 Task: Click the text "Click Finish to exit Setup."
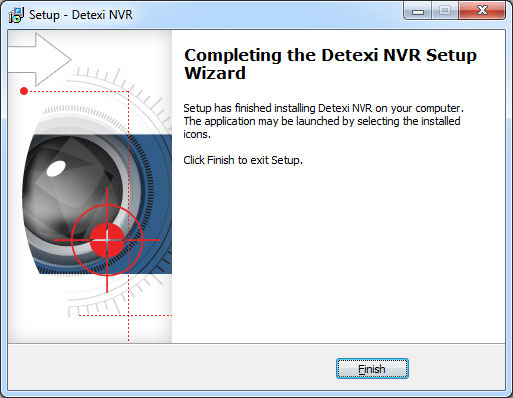[243, 160]
